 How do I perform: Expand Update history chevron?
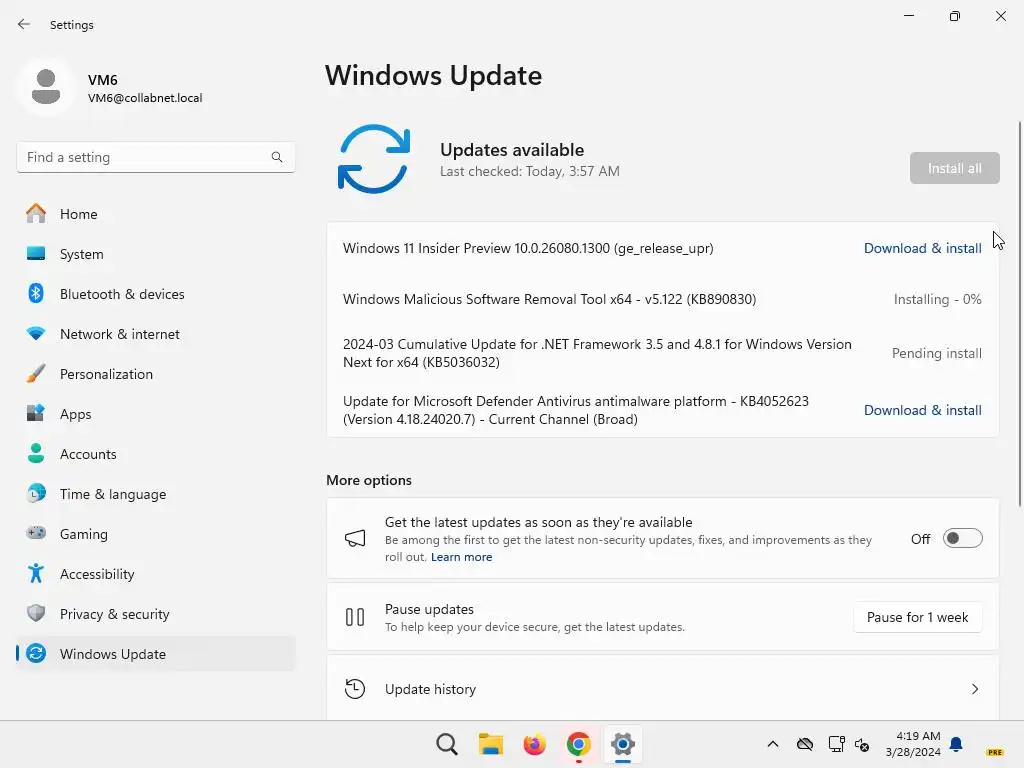tap(974, 689)
